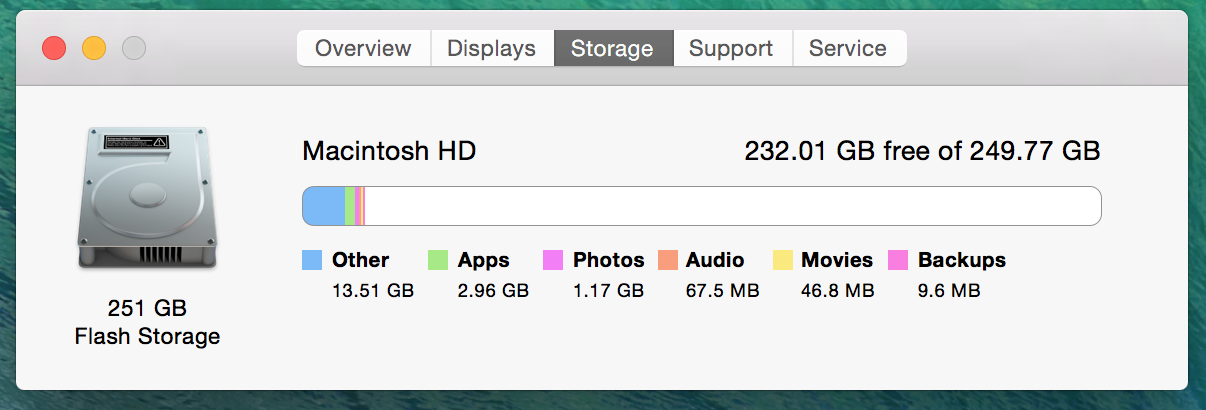Click the Backups legend label
Viewport: 1206px width, 410px height.
coord(962,260)
